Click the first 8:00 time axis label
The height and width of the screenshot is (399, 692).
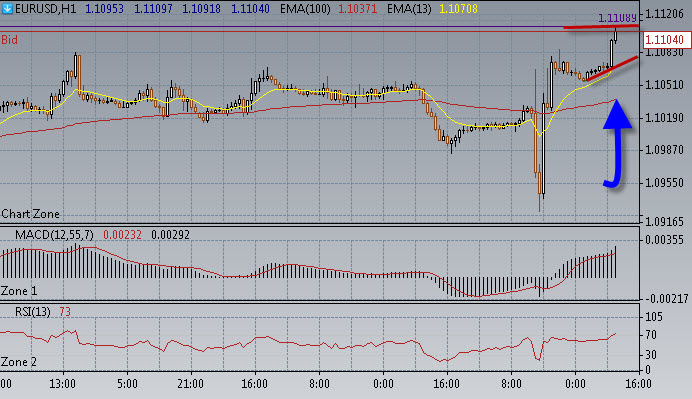click(x=319, y=384)
